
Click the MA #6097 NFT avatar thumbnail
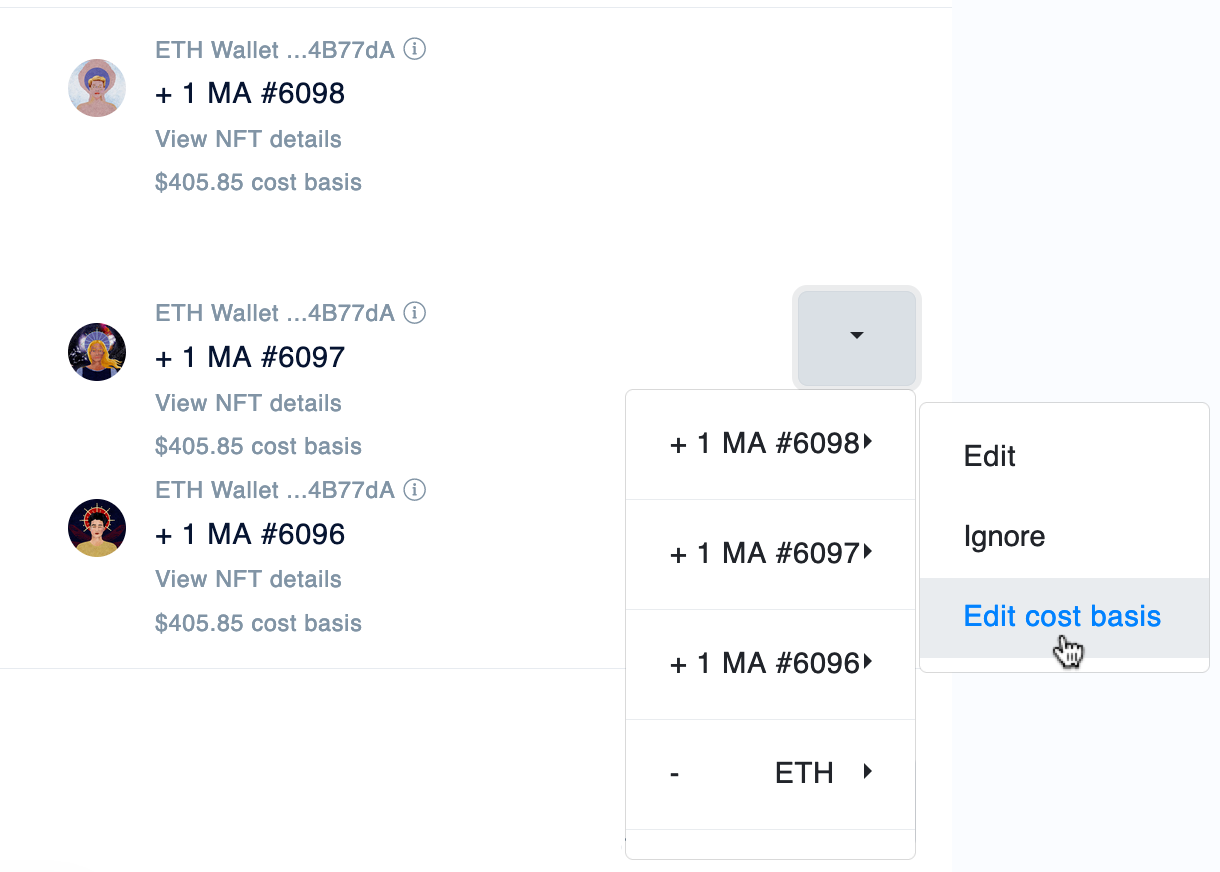97,352
